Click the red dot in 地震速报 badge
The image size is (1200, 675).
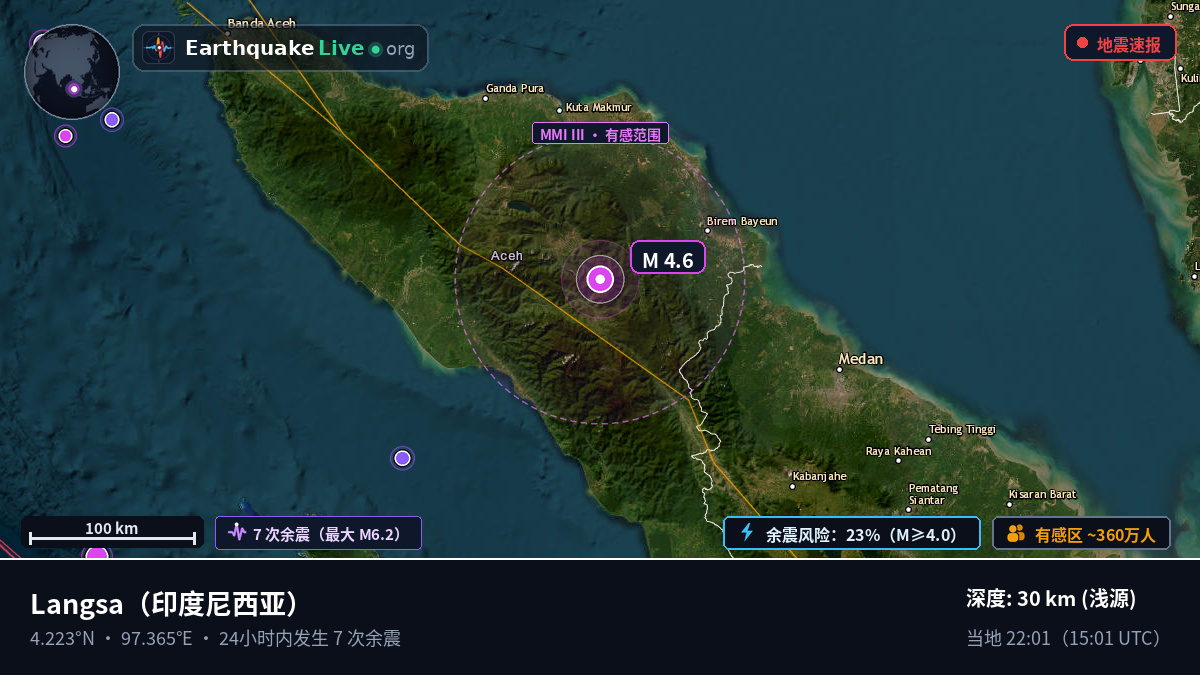1082,43
